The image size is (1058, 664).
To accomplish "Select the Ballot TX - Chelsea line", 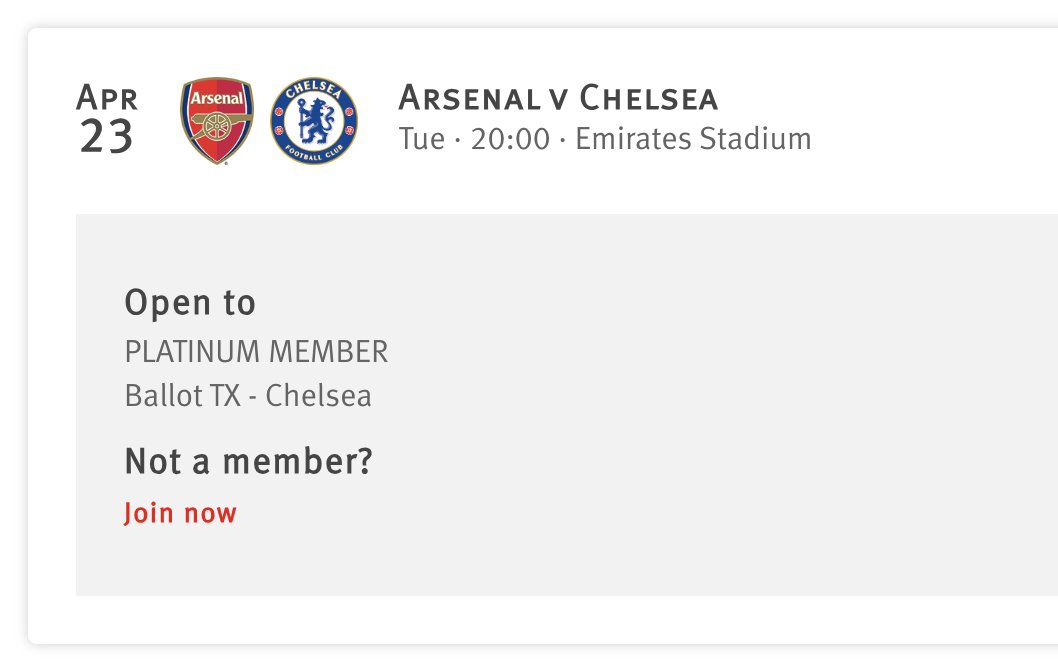I will 248,395.
